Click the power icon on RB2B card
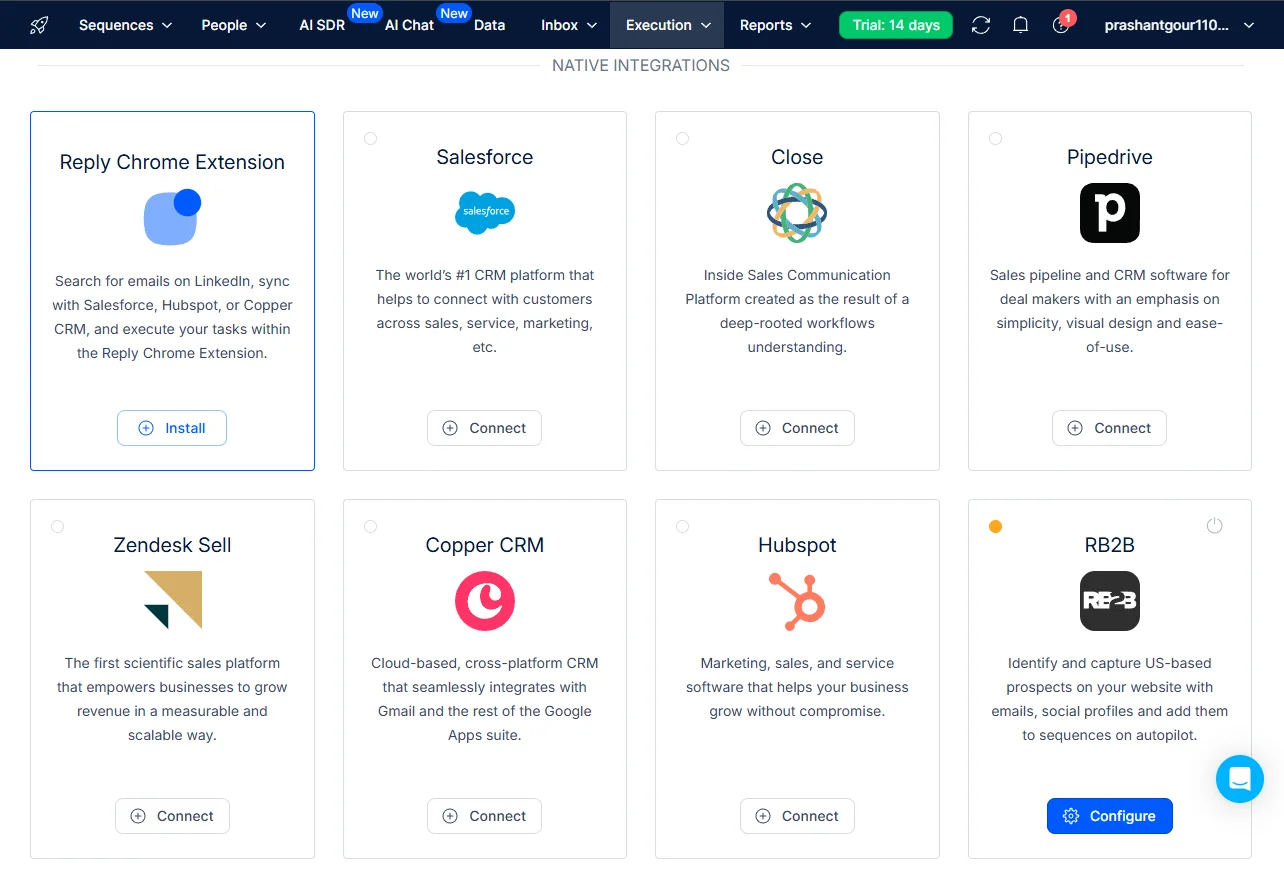The height and width of the screenshot is (875, 1284). pos(1214,526)
